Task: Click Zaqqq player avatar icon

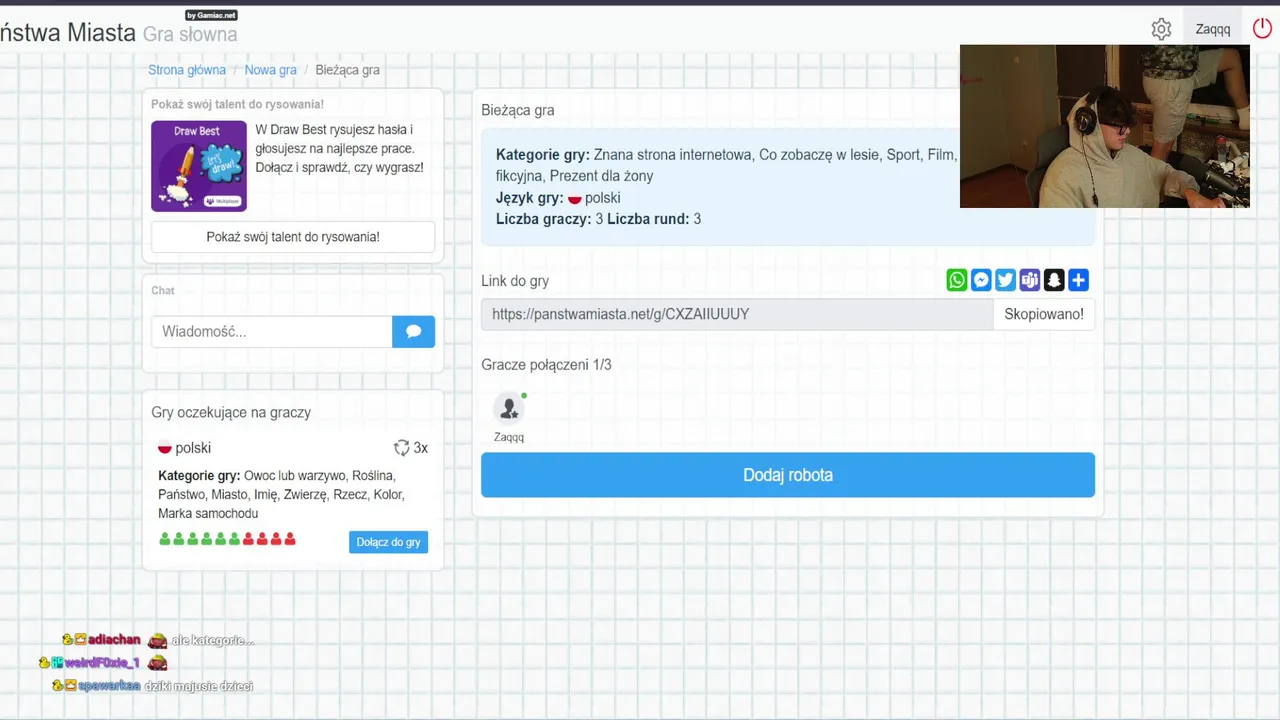Action: point(509,408)
